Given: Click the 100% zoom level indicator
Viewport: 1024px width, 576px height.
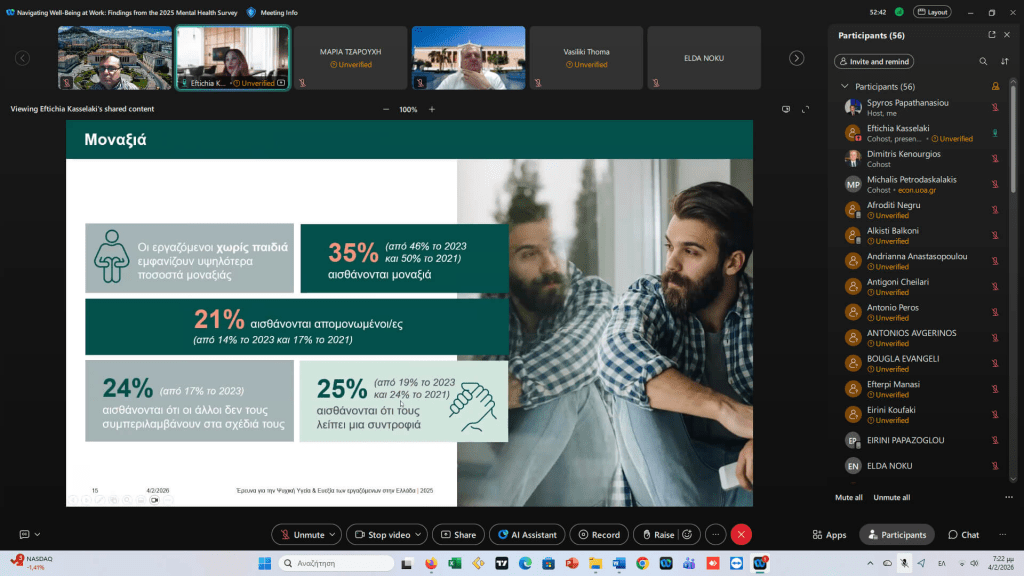Looking at the screenshot, I should [408, 109].
